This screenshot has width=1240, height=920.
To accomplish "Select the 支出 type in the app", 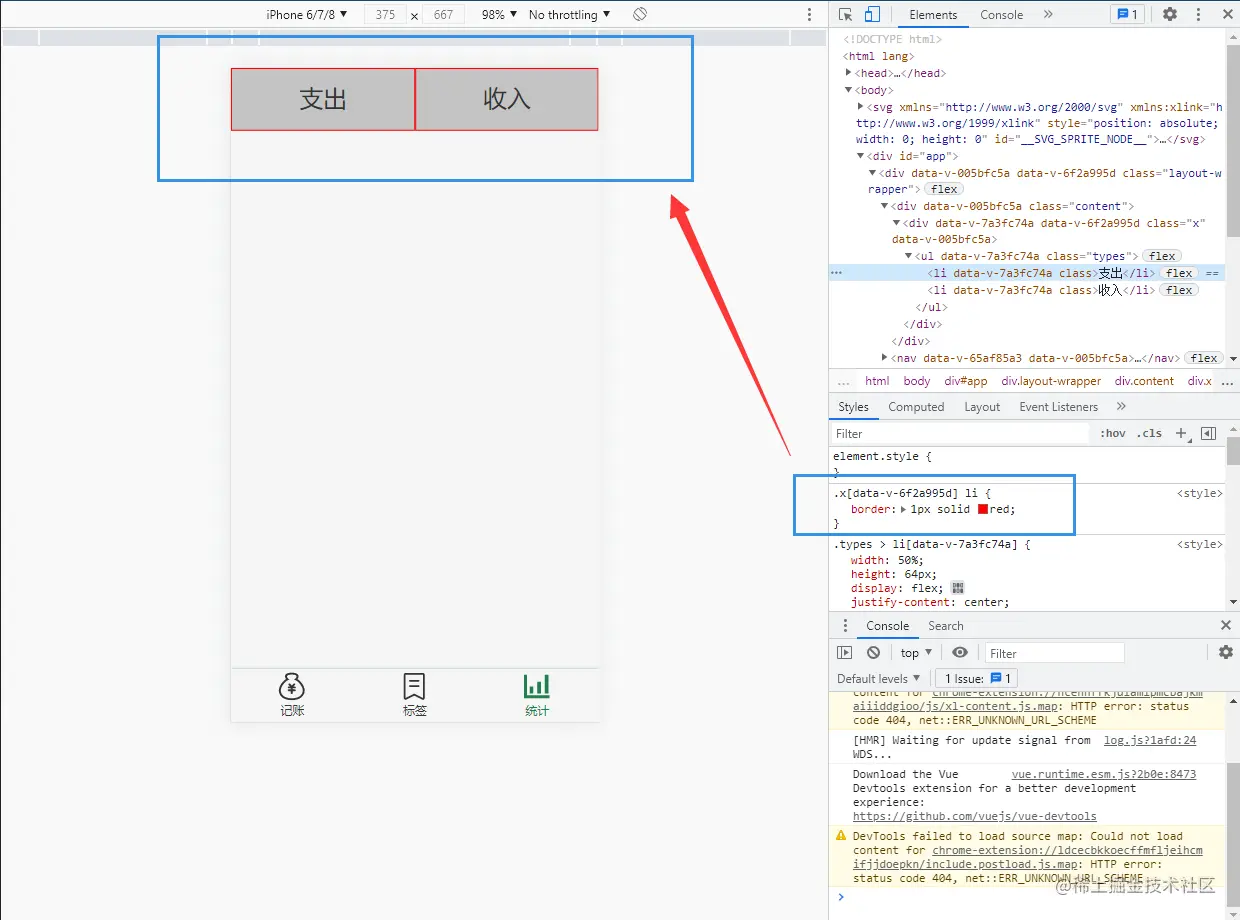I will coord(323,99).
